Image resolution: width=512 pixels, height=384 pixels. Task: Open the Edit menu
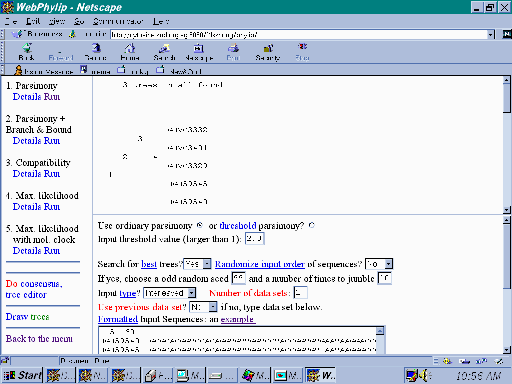(33, 21)
